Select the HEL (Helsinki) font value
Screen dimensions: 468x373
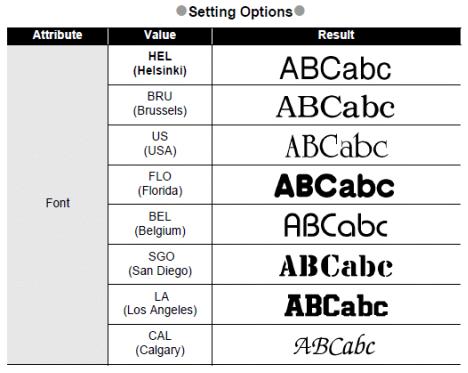click(160, 64)
